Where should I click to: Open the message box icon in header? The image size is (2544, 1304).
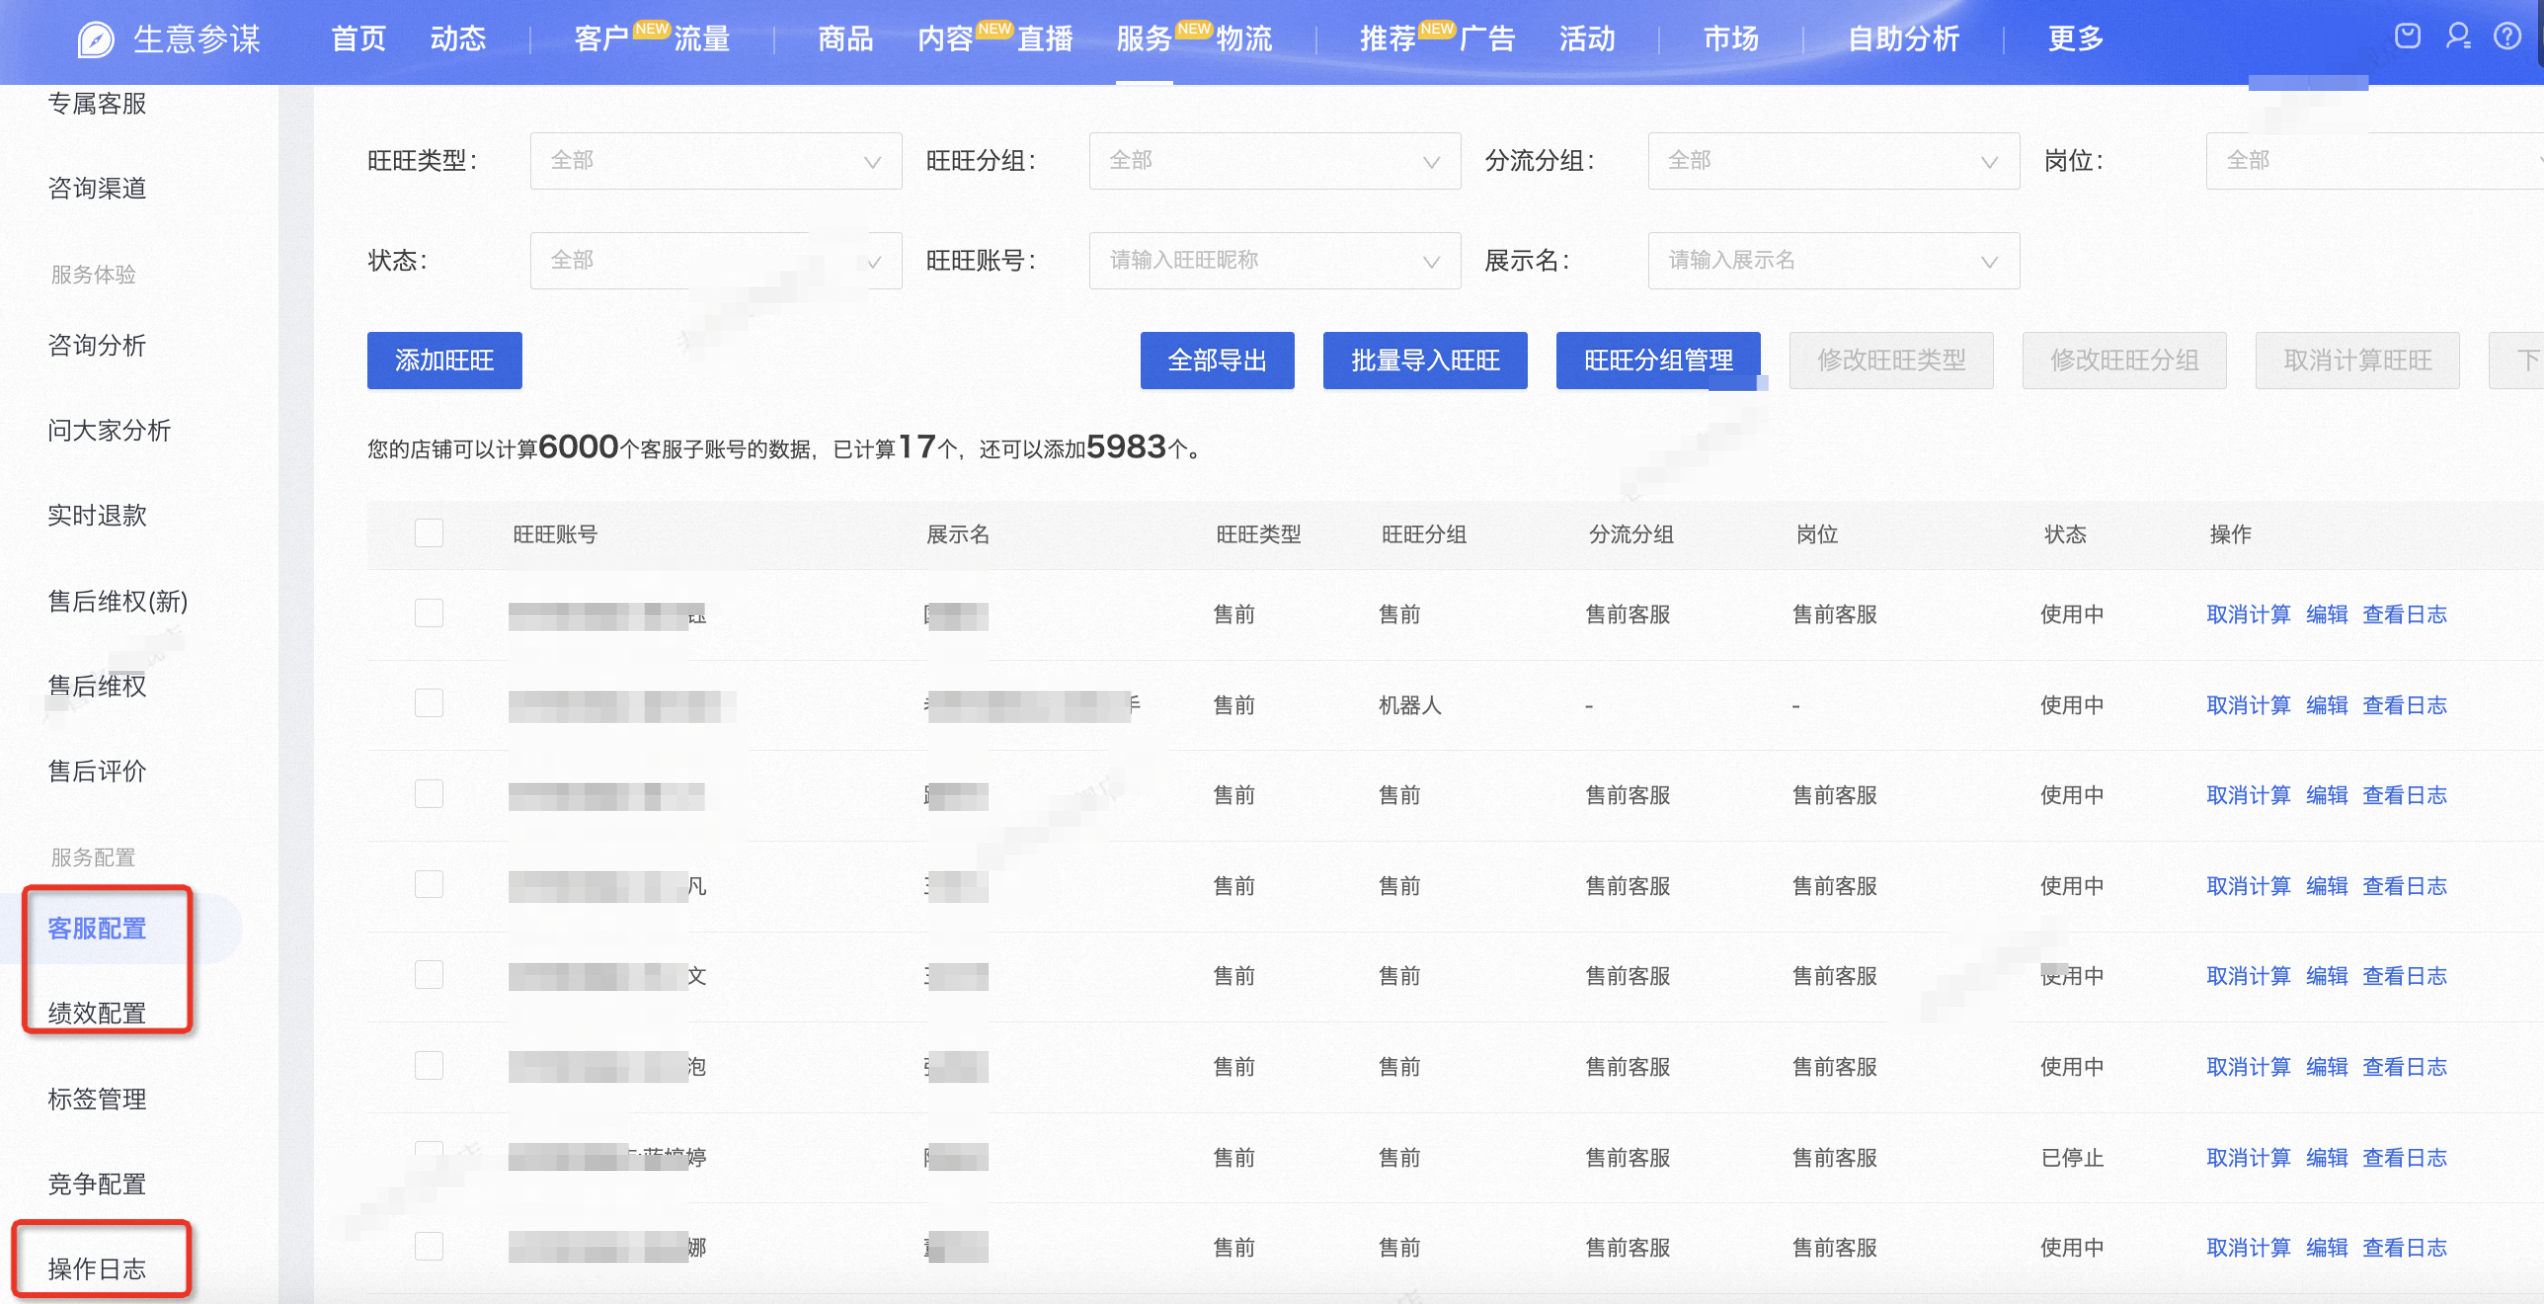click(2407, 37)
